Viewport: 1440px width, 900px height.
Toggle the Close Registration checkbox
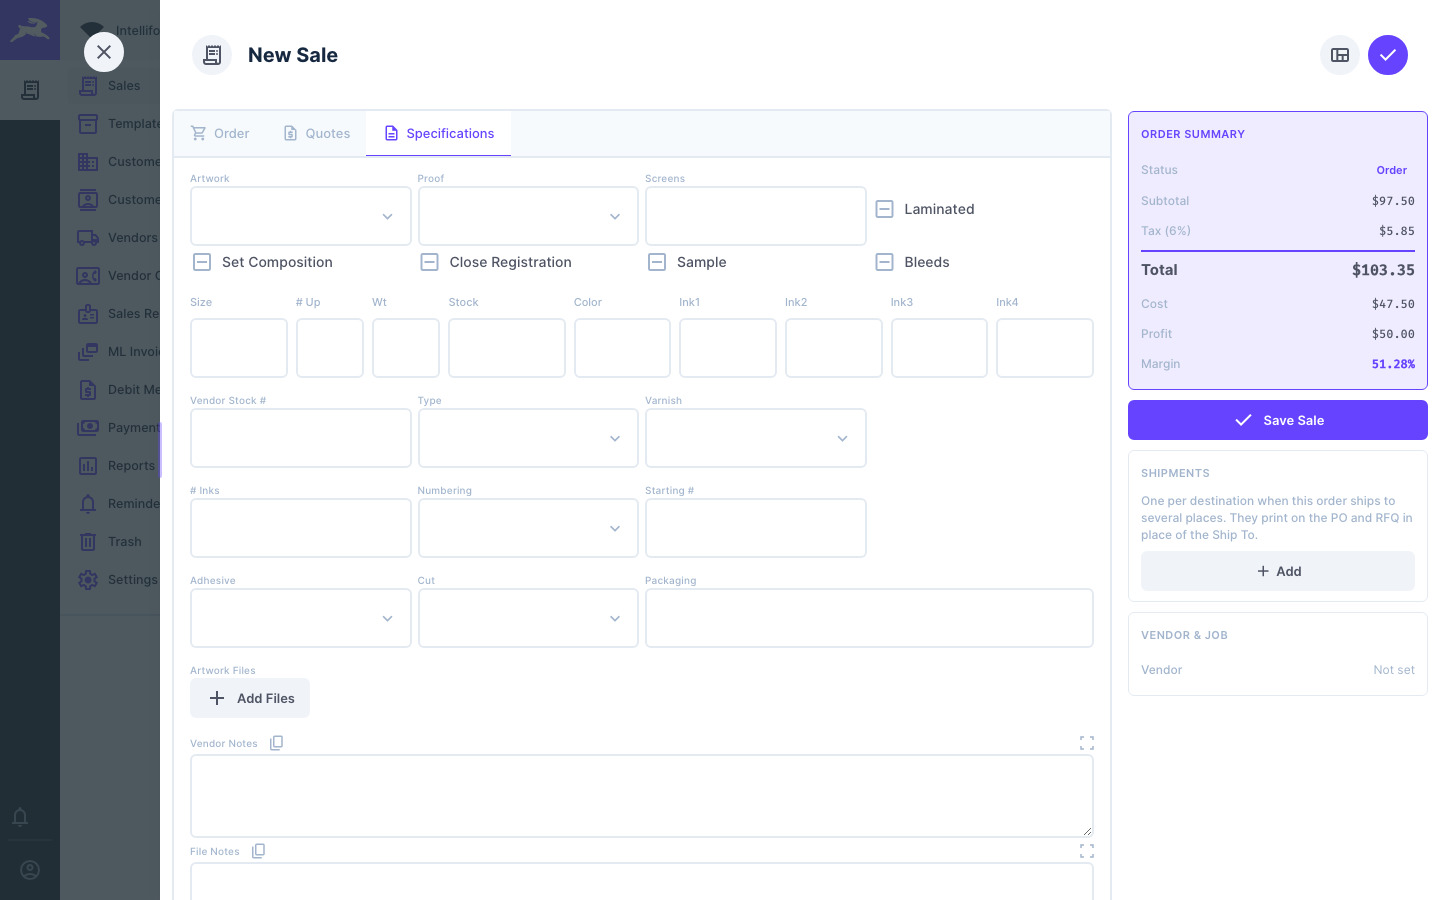click(x=429, y=262)
